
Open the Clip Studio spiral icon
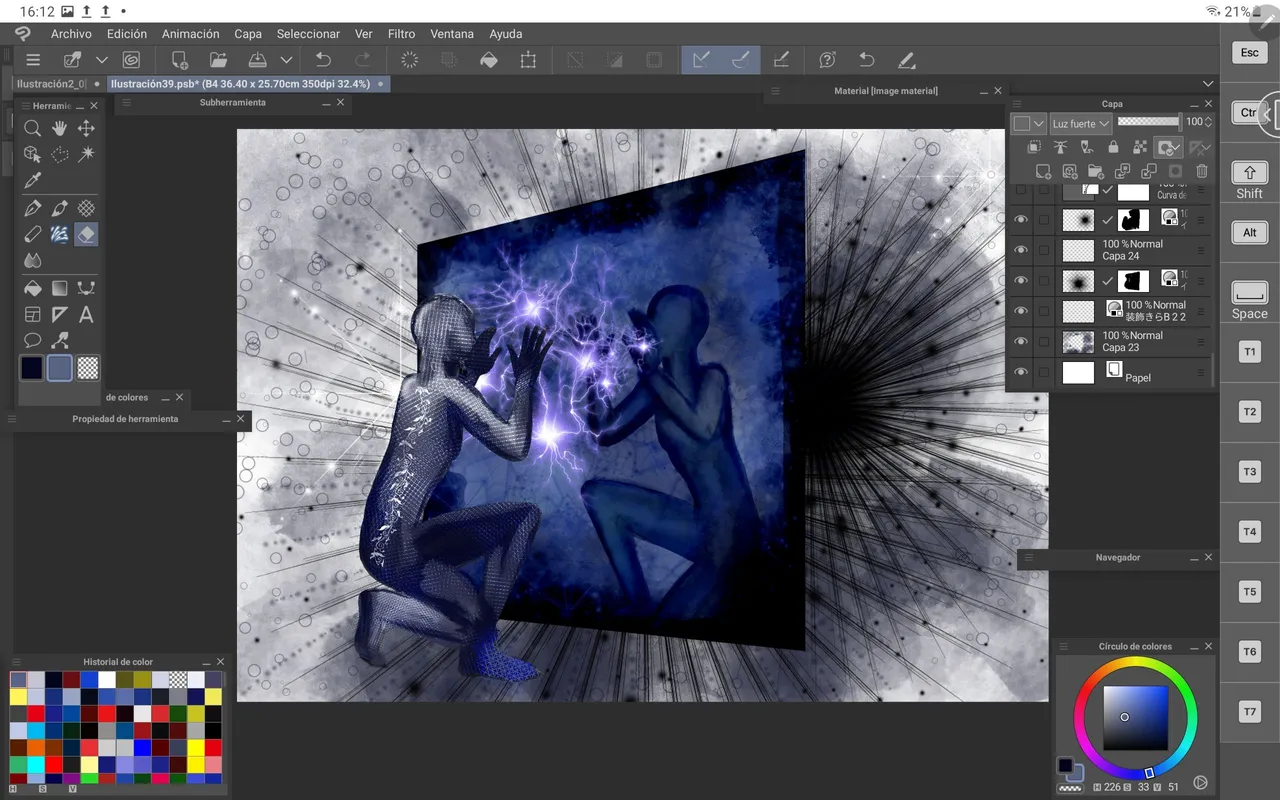click(x=131, y=60)
